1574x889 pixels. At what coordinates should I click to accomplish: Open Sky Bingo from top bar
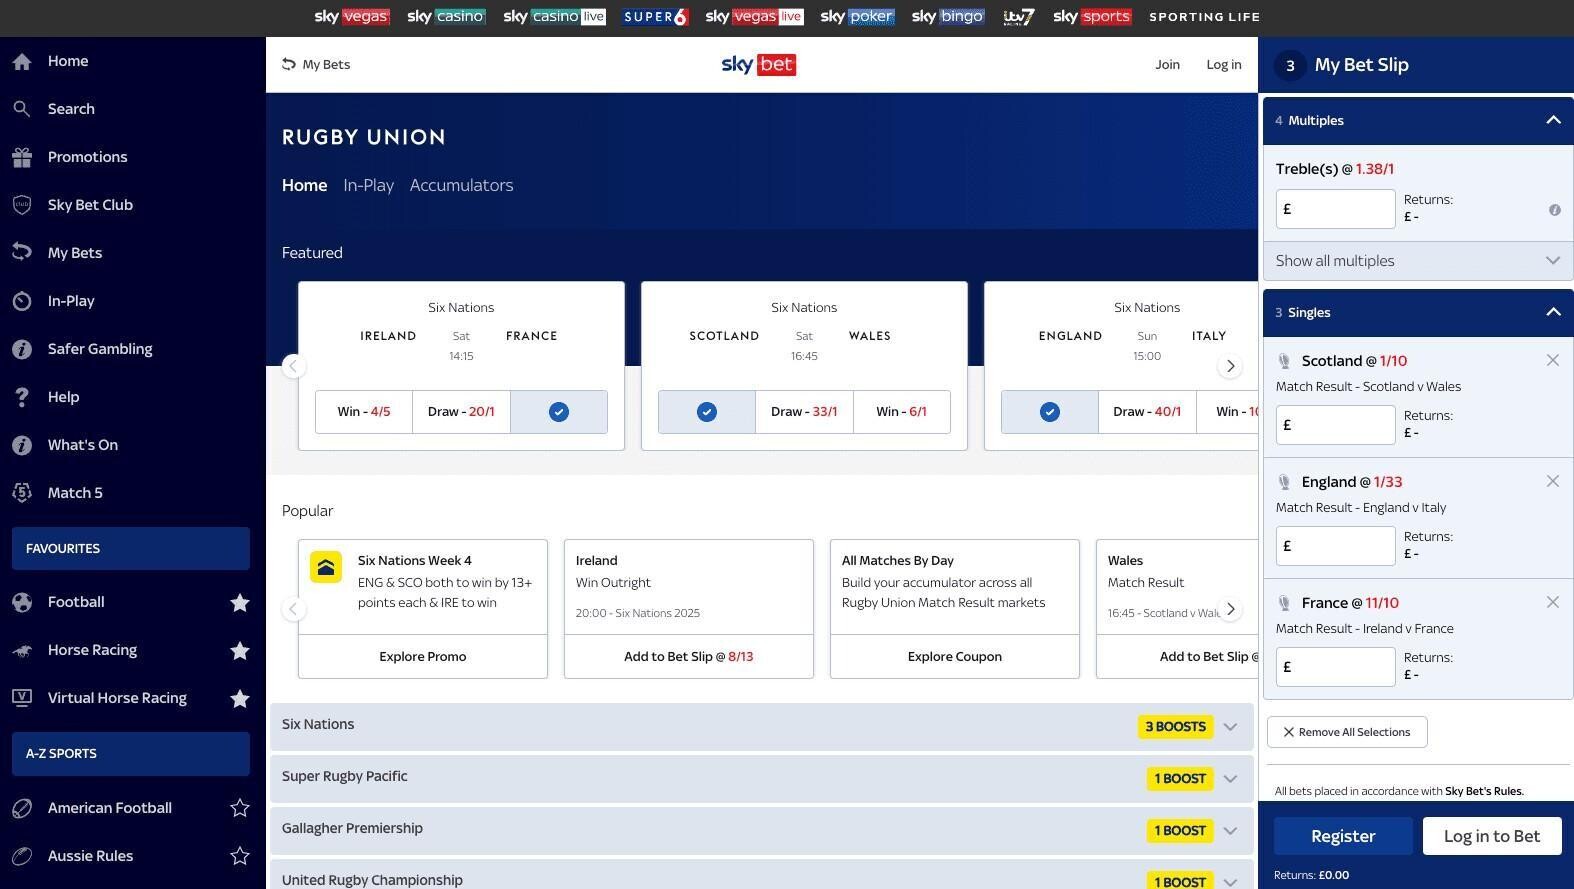click(948, 17)
